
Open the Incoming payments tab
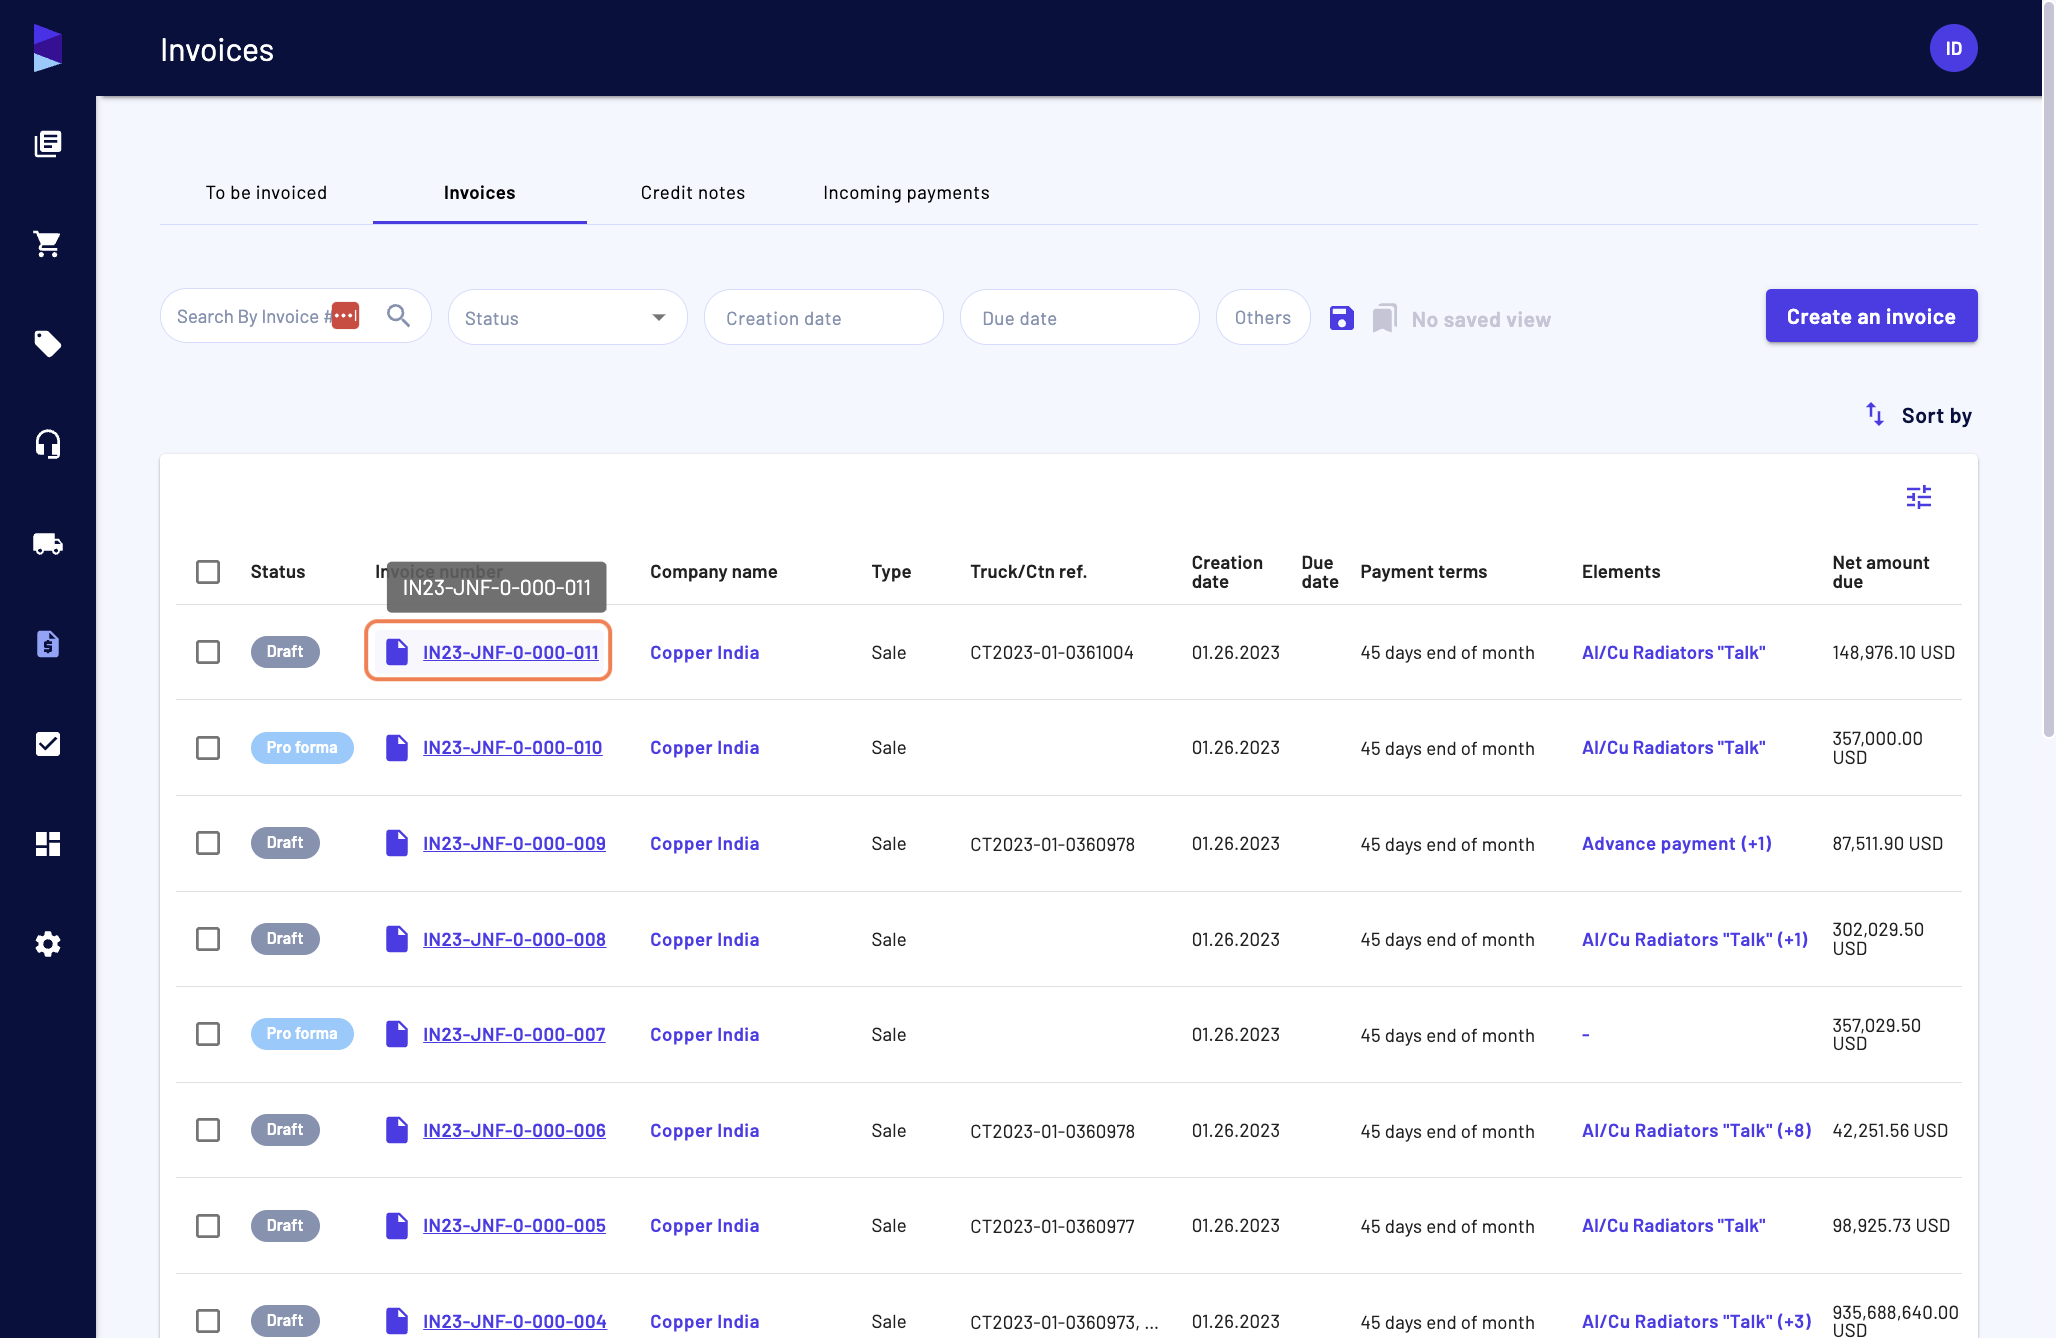[906, 193]
